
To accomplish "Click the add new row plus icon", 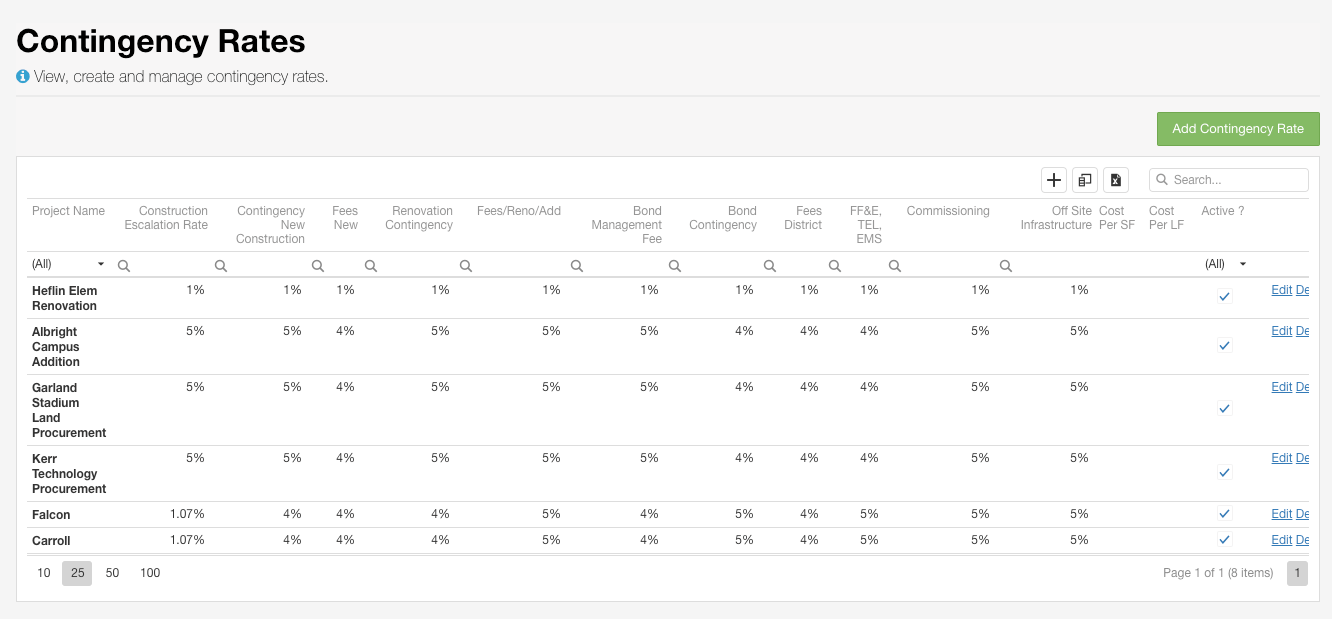I will (x=1053, y=180).
